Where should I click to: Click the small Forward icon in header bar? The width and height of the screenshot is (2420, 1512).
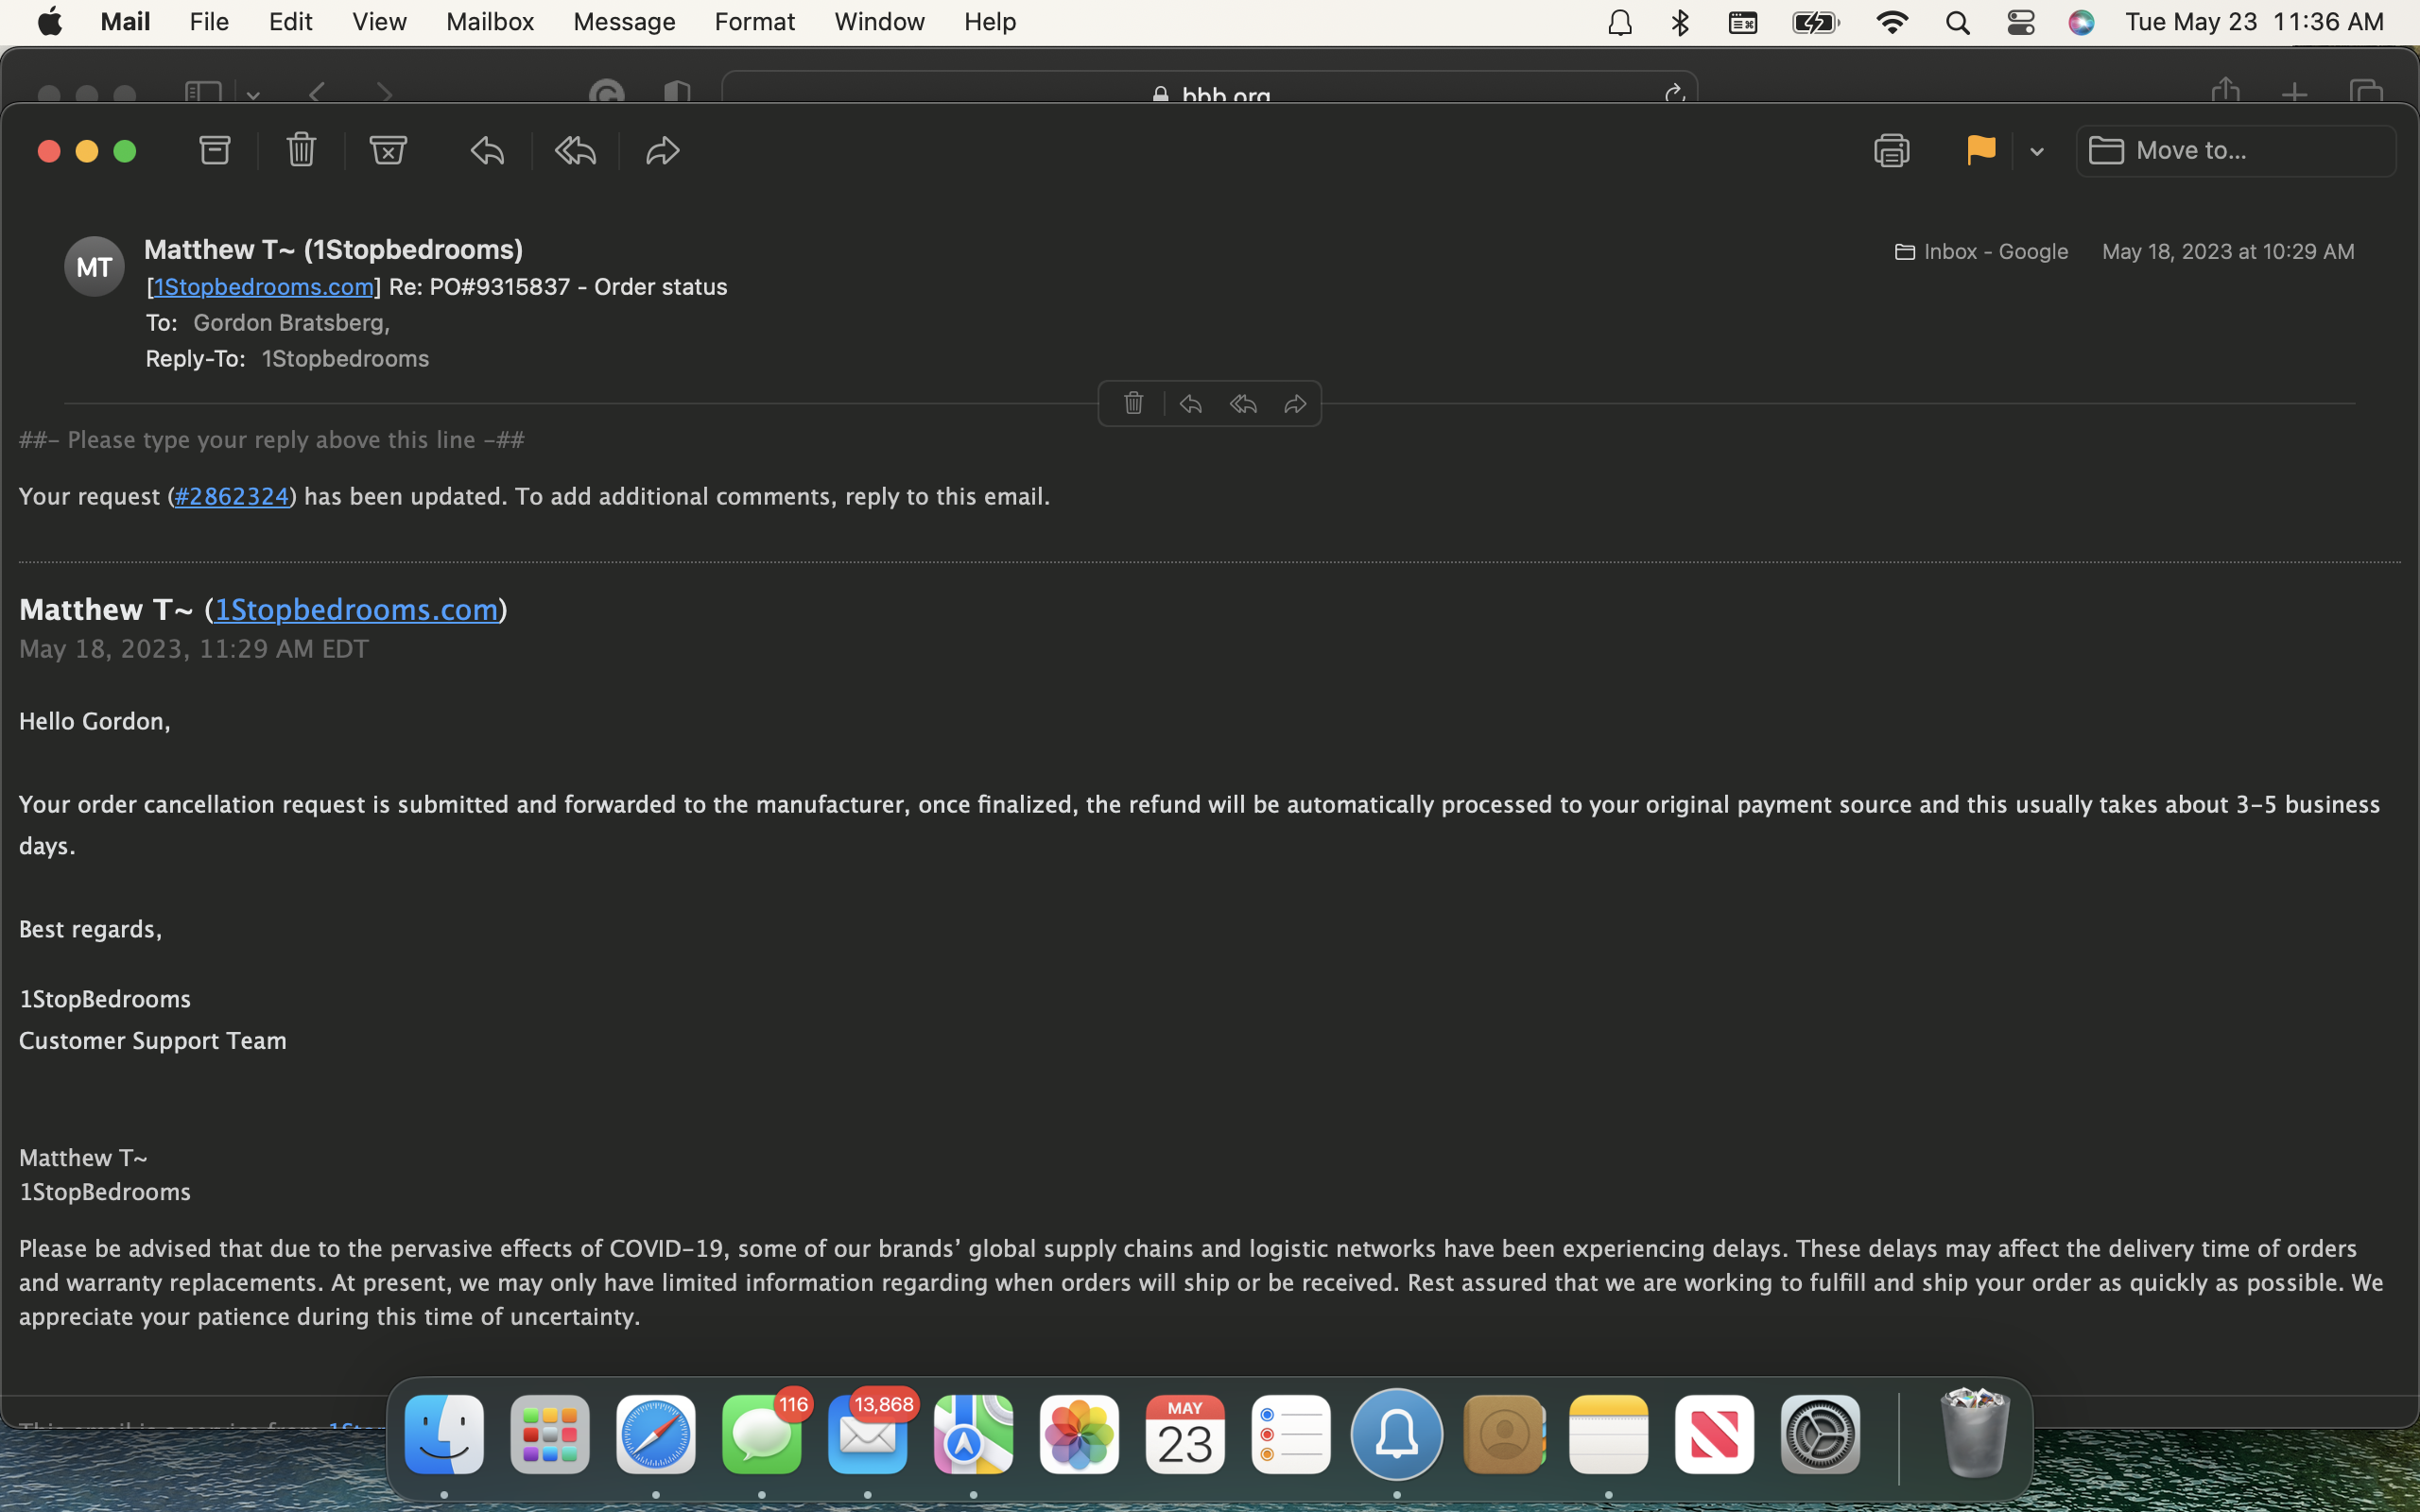pos(1295,403)
